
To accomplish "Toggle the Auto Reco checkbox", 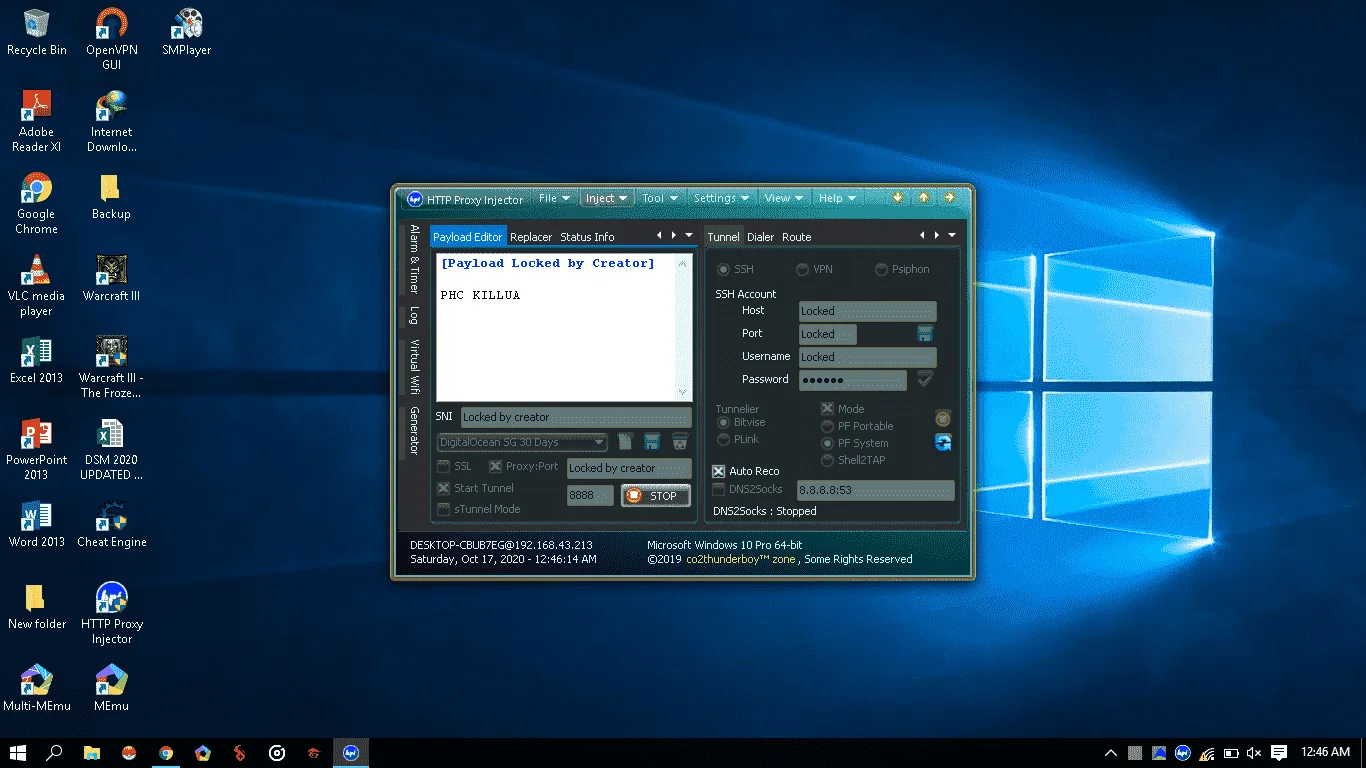I will pos(718,471).
